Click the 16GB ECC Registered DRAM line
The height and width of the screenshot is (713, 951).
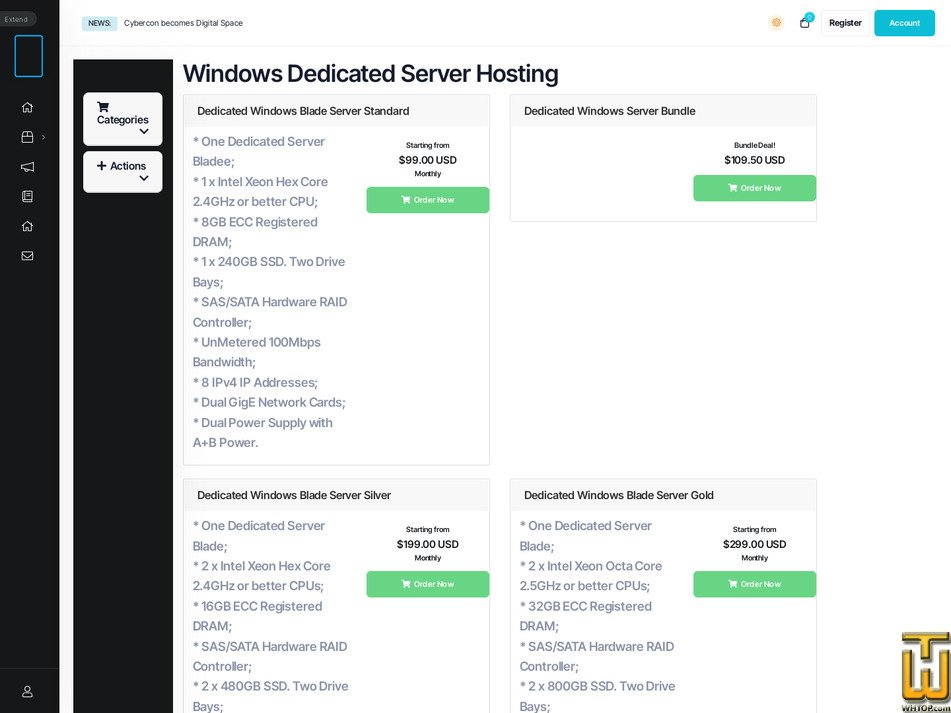(x=258, y=616)
